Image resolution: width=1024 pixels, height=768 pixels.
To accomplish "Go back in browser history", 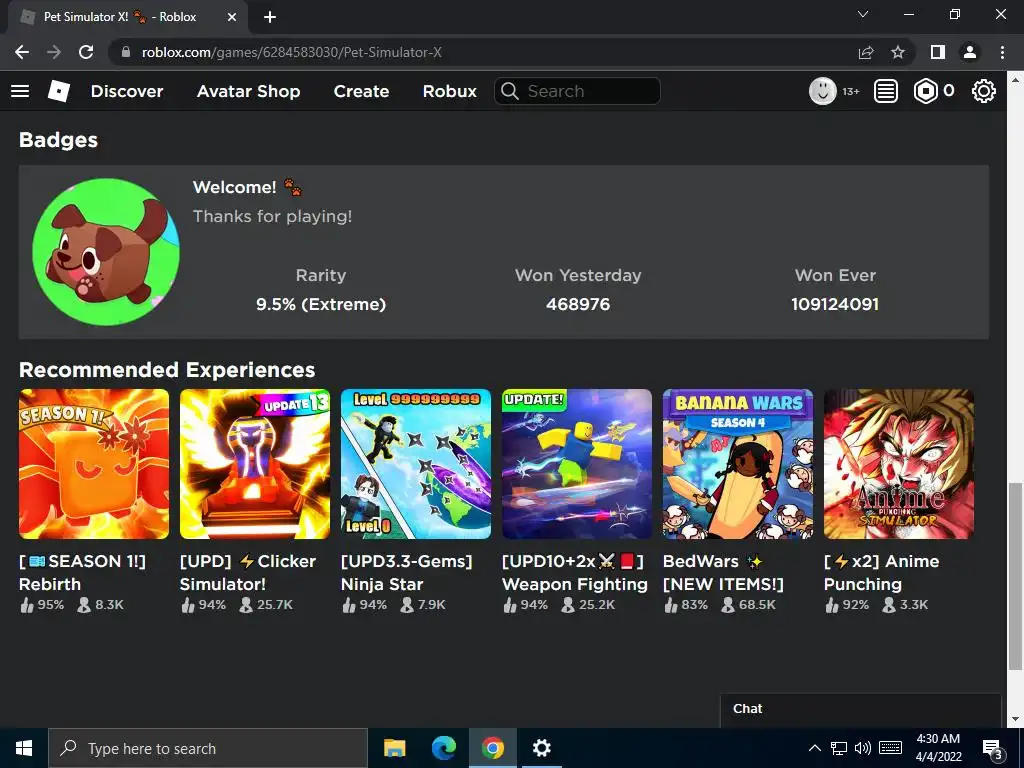I will [x=22, y=52].
